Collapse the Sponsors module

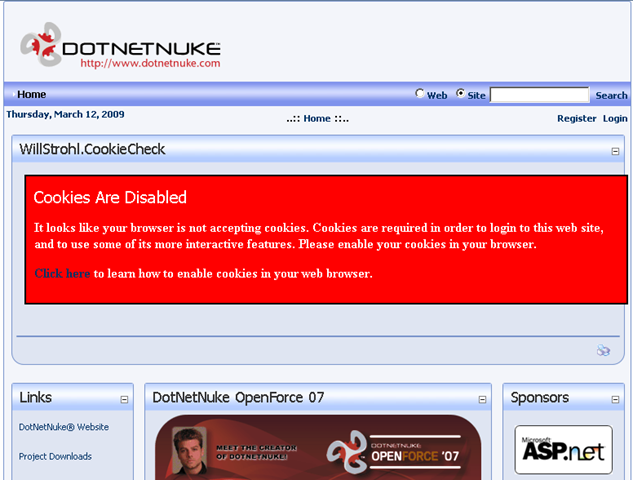(615, 400)
